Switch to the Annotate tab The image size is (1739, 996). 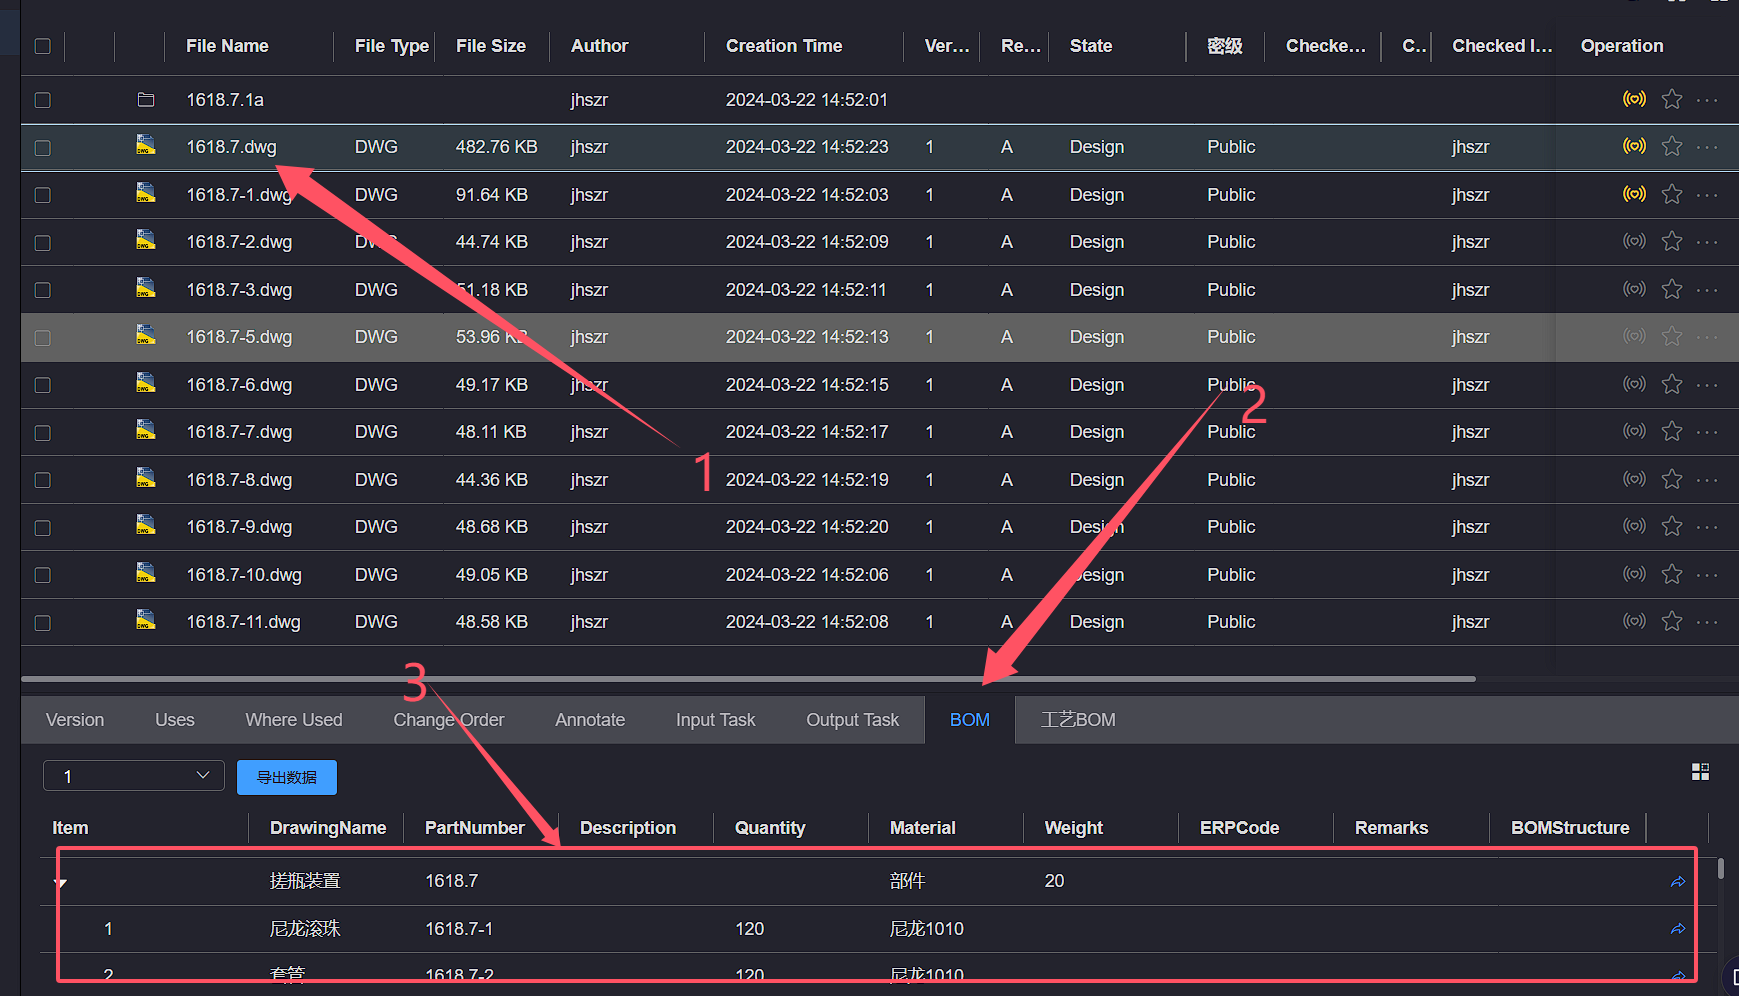[590, 720]
